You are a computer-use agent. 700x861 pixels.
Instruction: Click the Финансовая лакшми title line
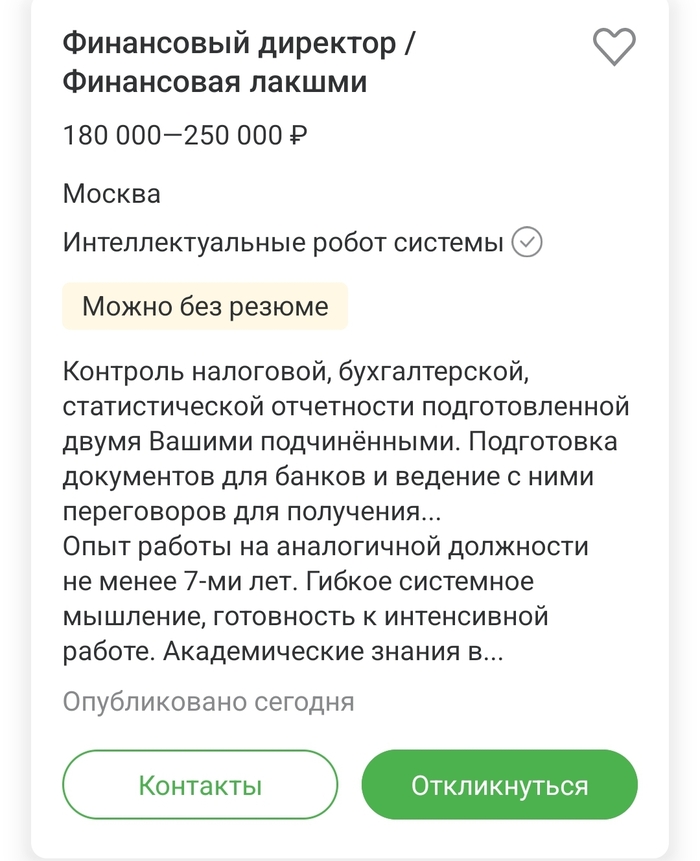(214, 82)
